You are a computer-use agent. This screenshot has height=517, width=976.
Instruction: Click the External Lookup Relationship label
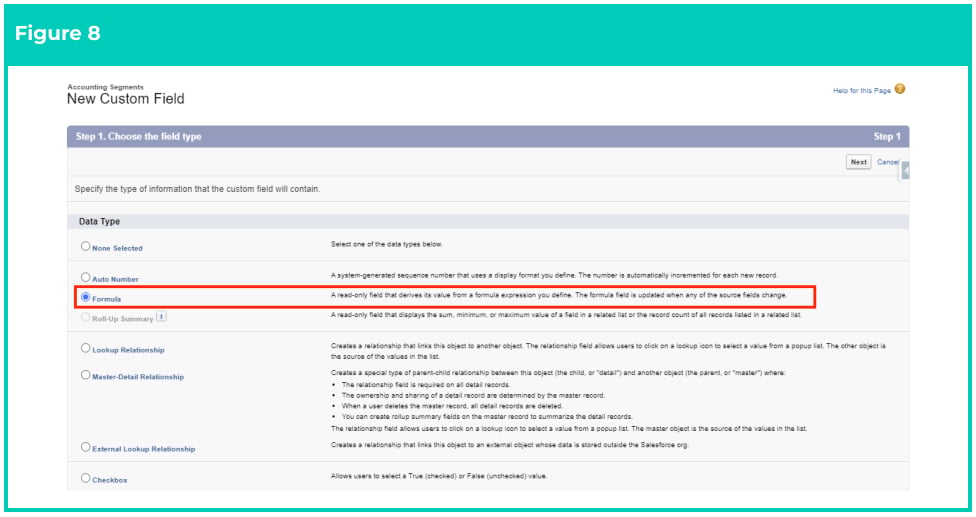click(x=144, y=449)
